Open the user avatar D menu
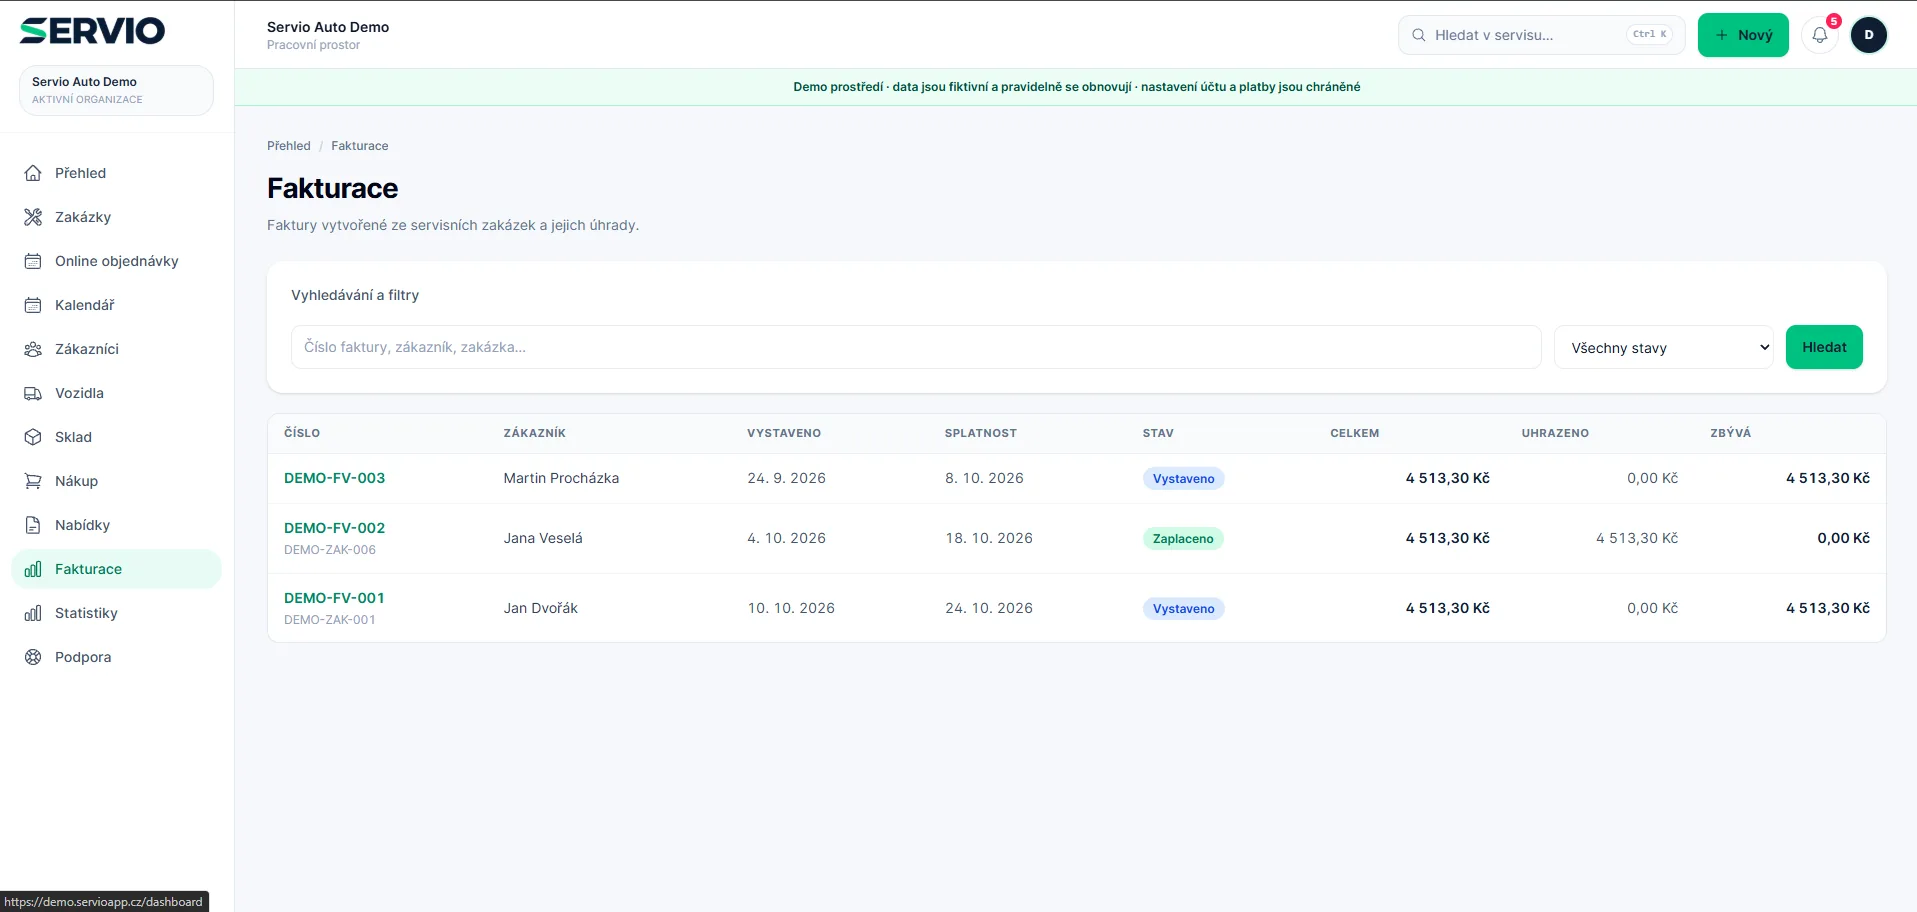This screenshot has height=912, width=1917. [x=1869, y=35]
